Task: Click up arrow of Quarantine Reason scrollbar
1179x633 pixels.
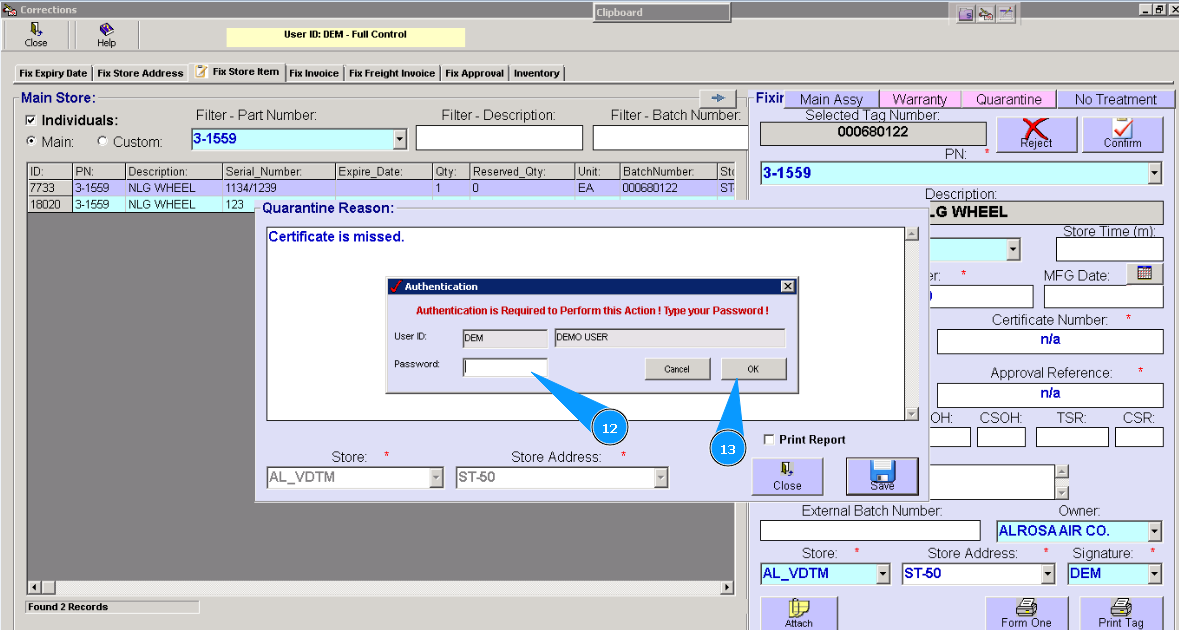Action: tap(911, 234)
